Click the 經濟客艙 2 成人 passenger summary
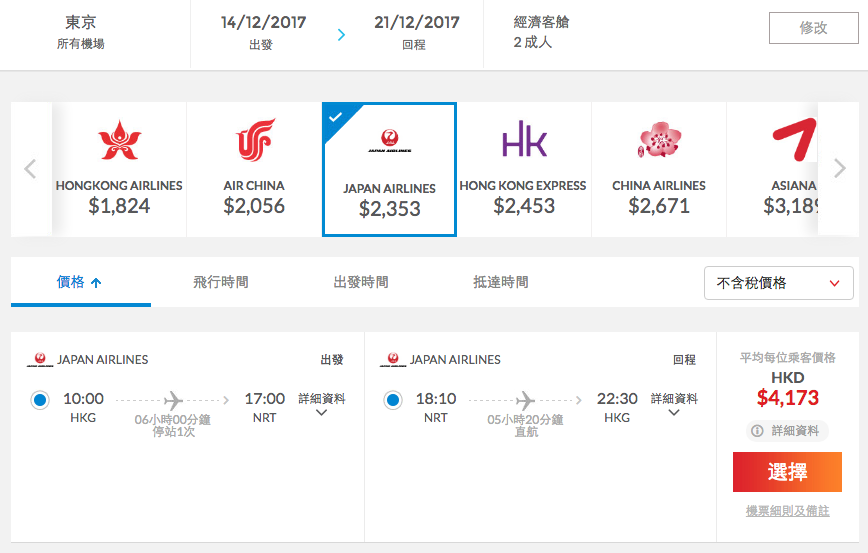Viewport: 868px width, 553px height. pos(540,32)
